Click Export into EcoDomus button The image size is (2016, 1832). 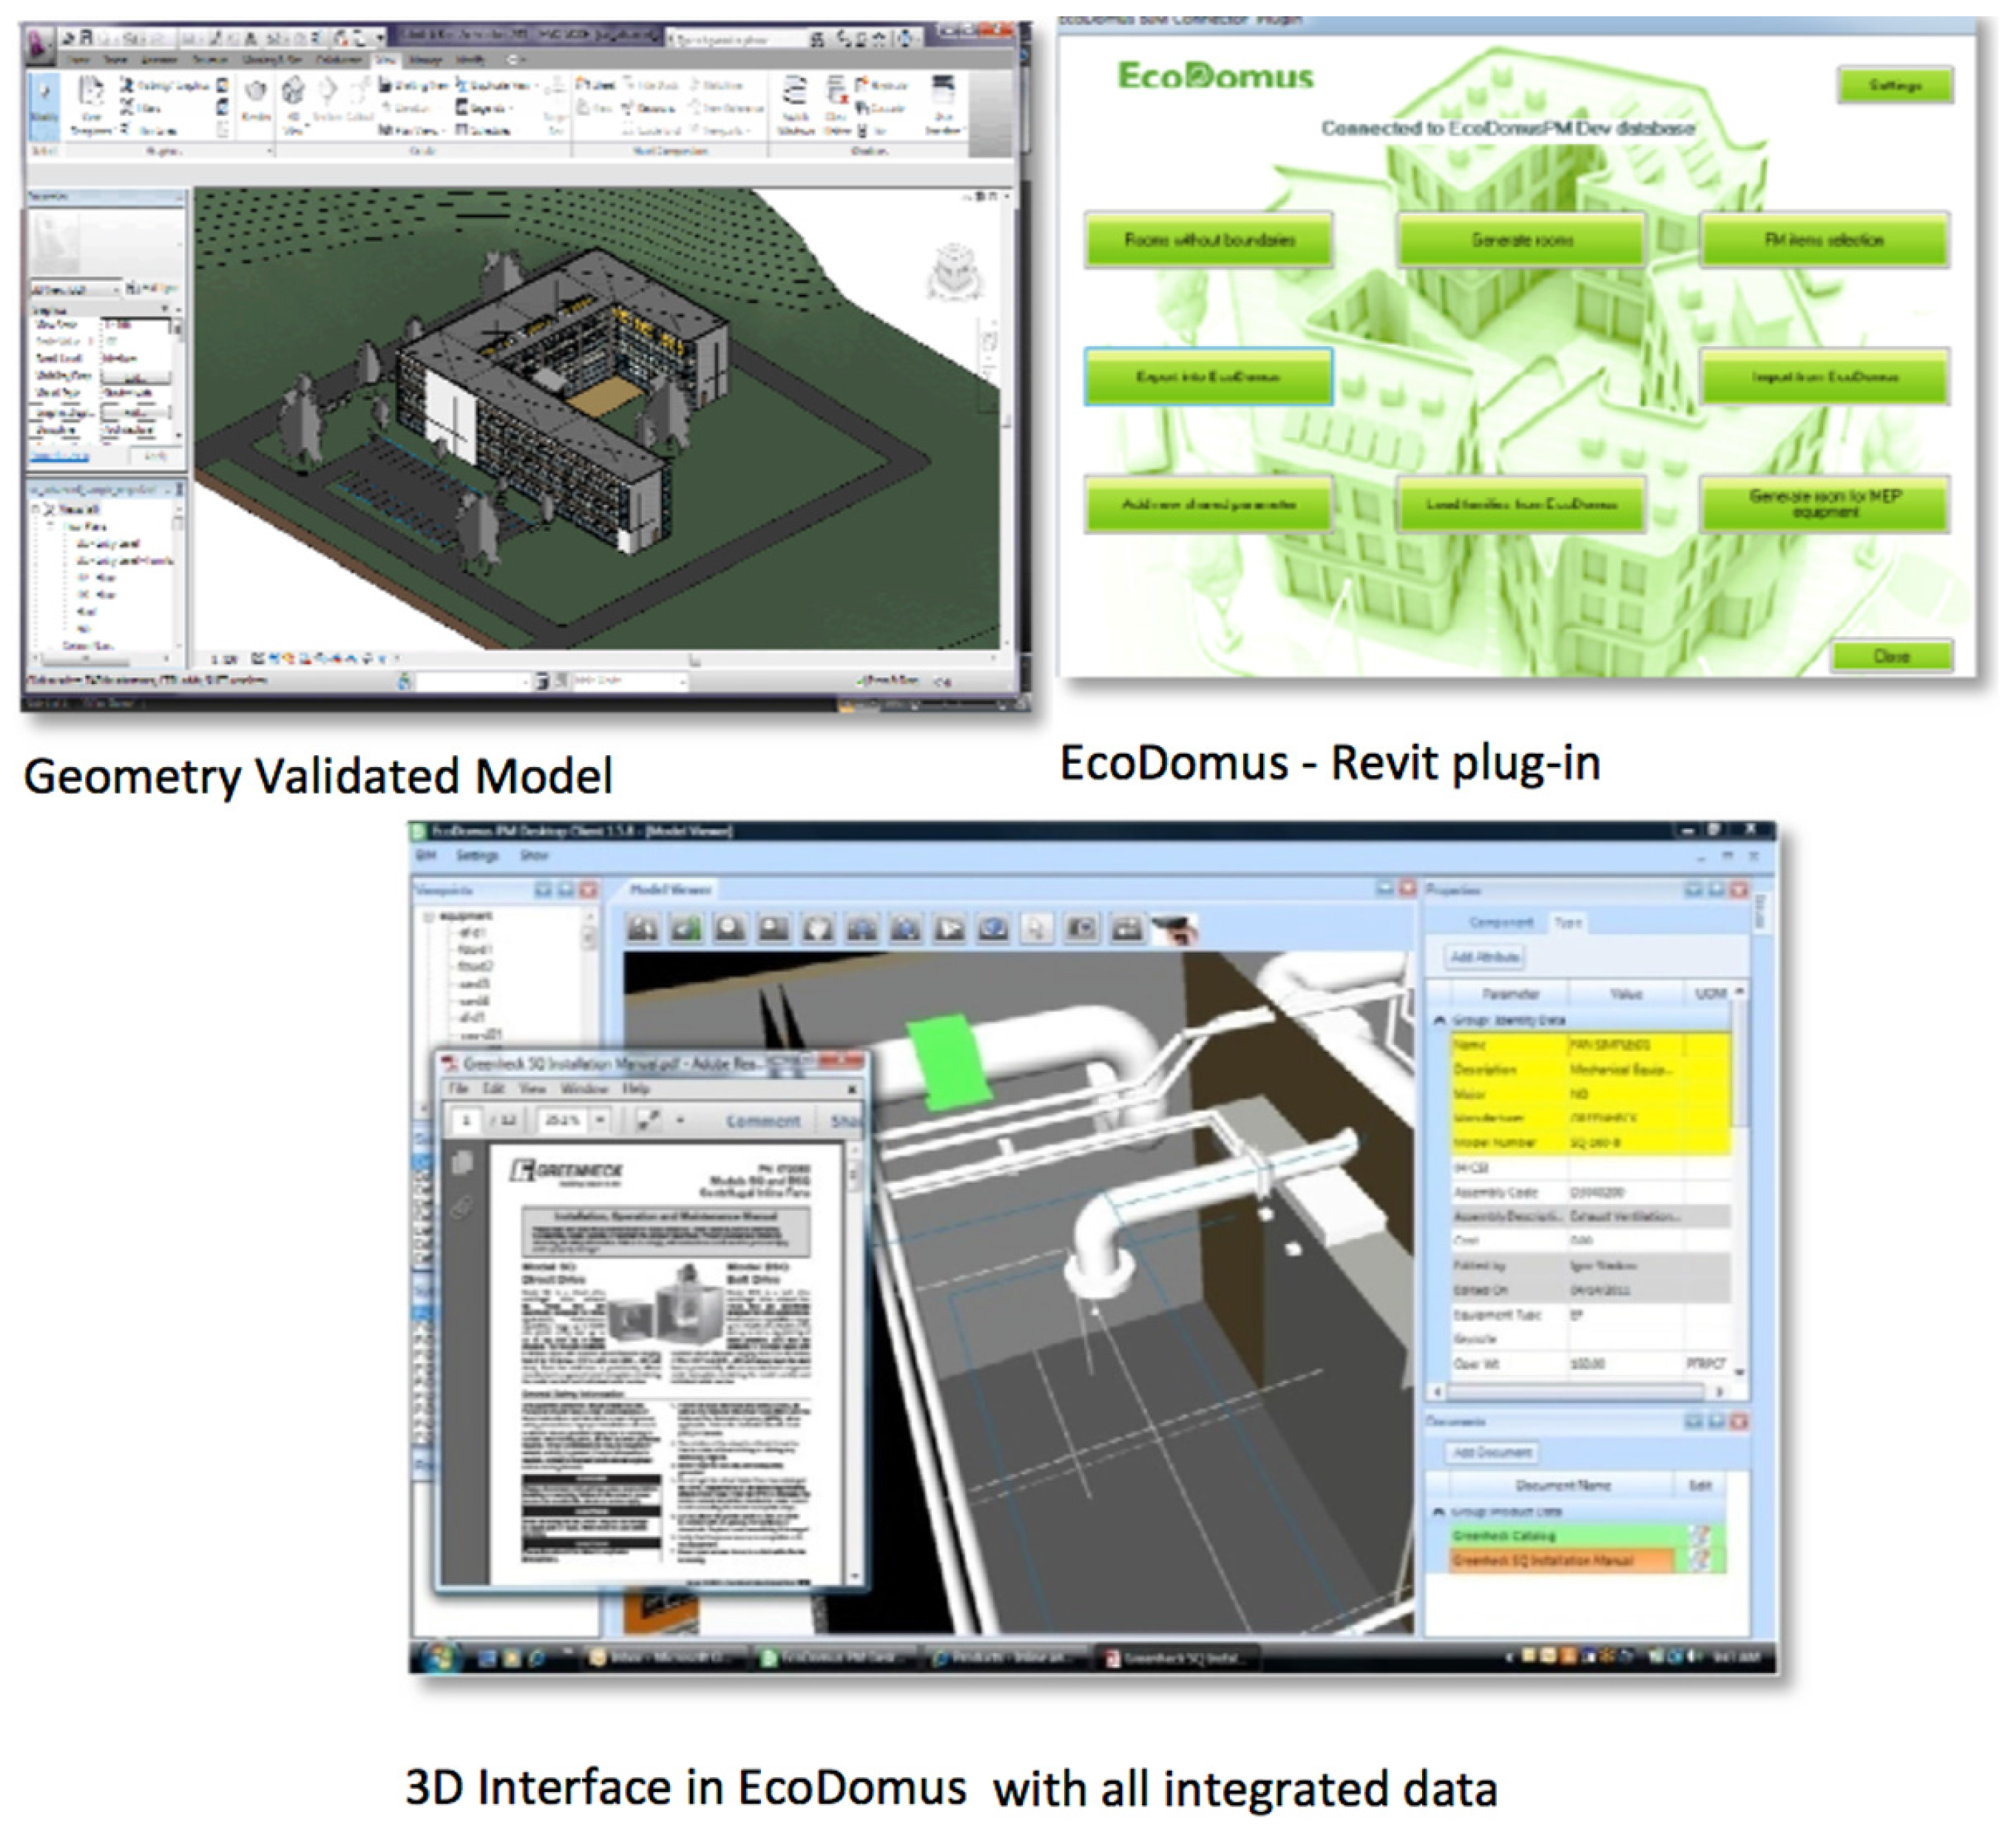[1208, 377]
